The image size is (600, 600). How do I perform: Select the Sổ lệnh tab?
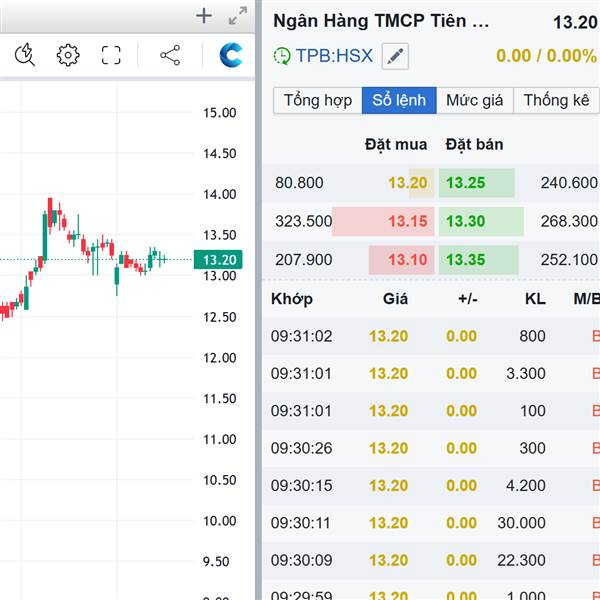click(x=399, y=100)
